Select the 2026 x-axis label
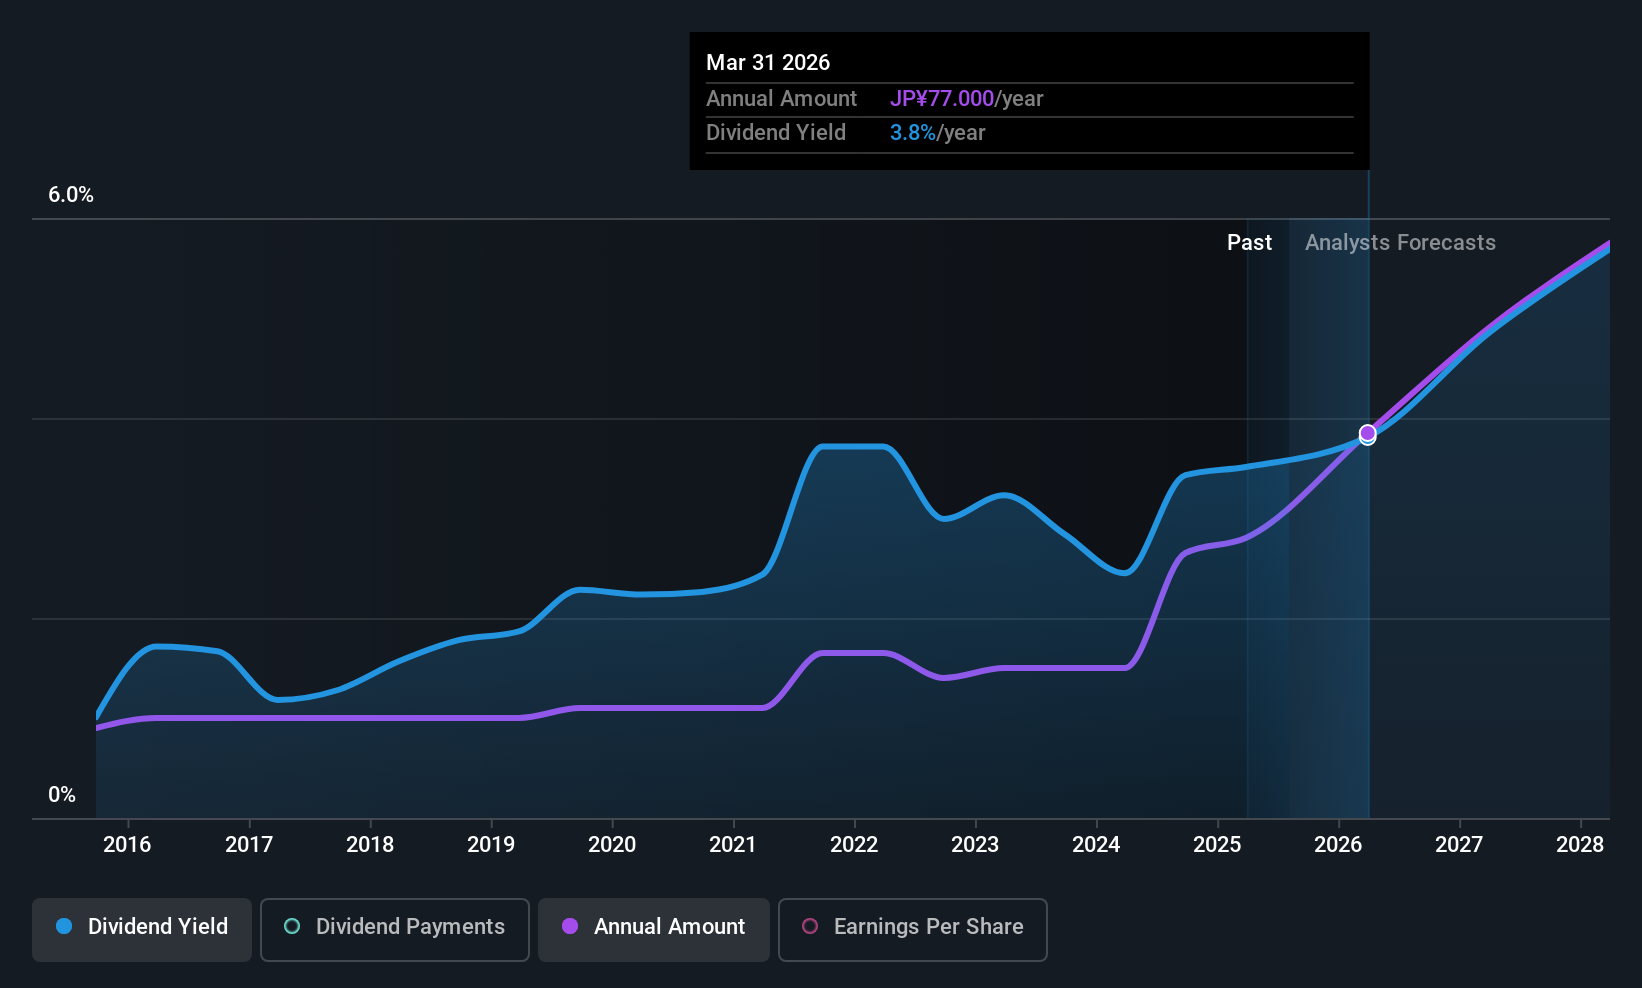 point(1338,845)
